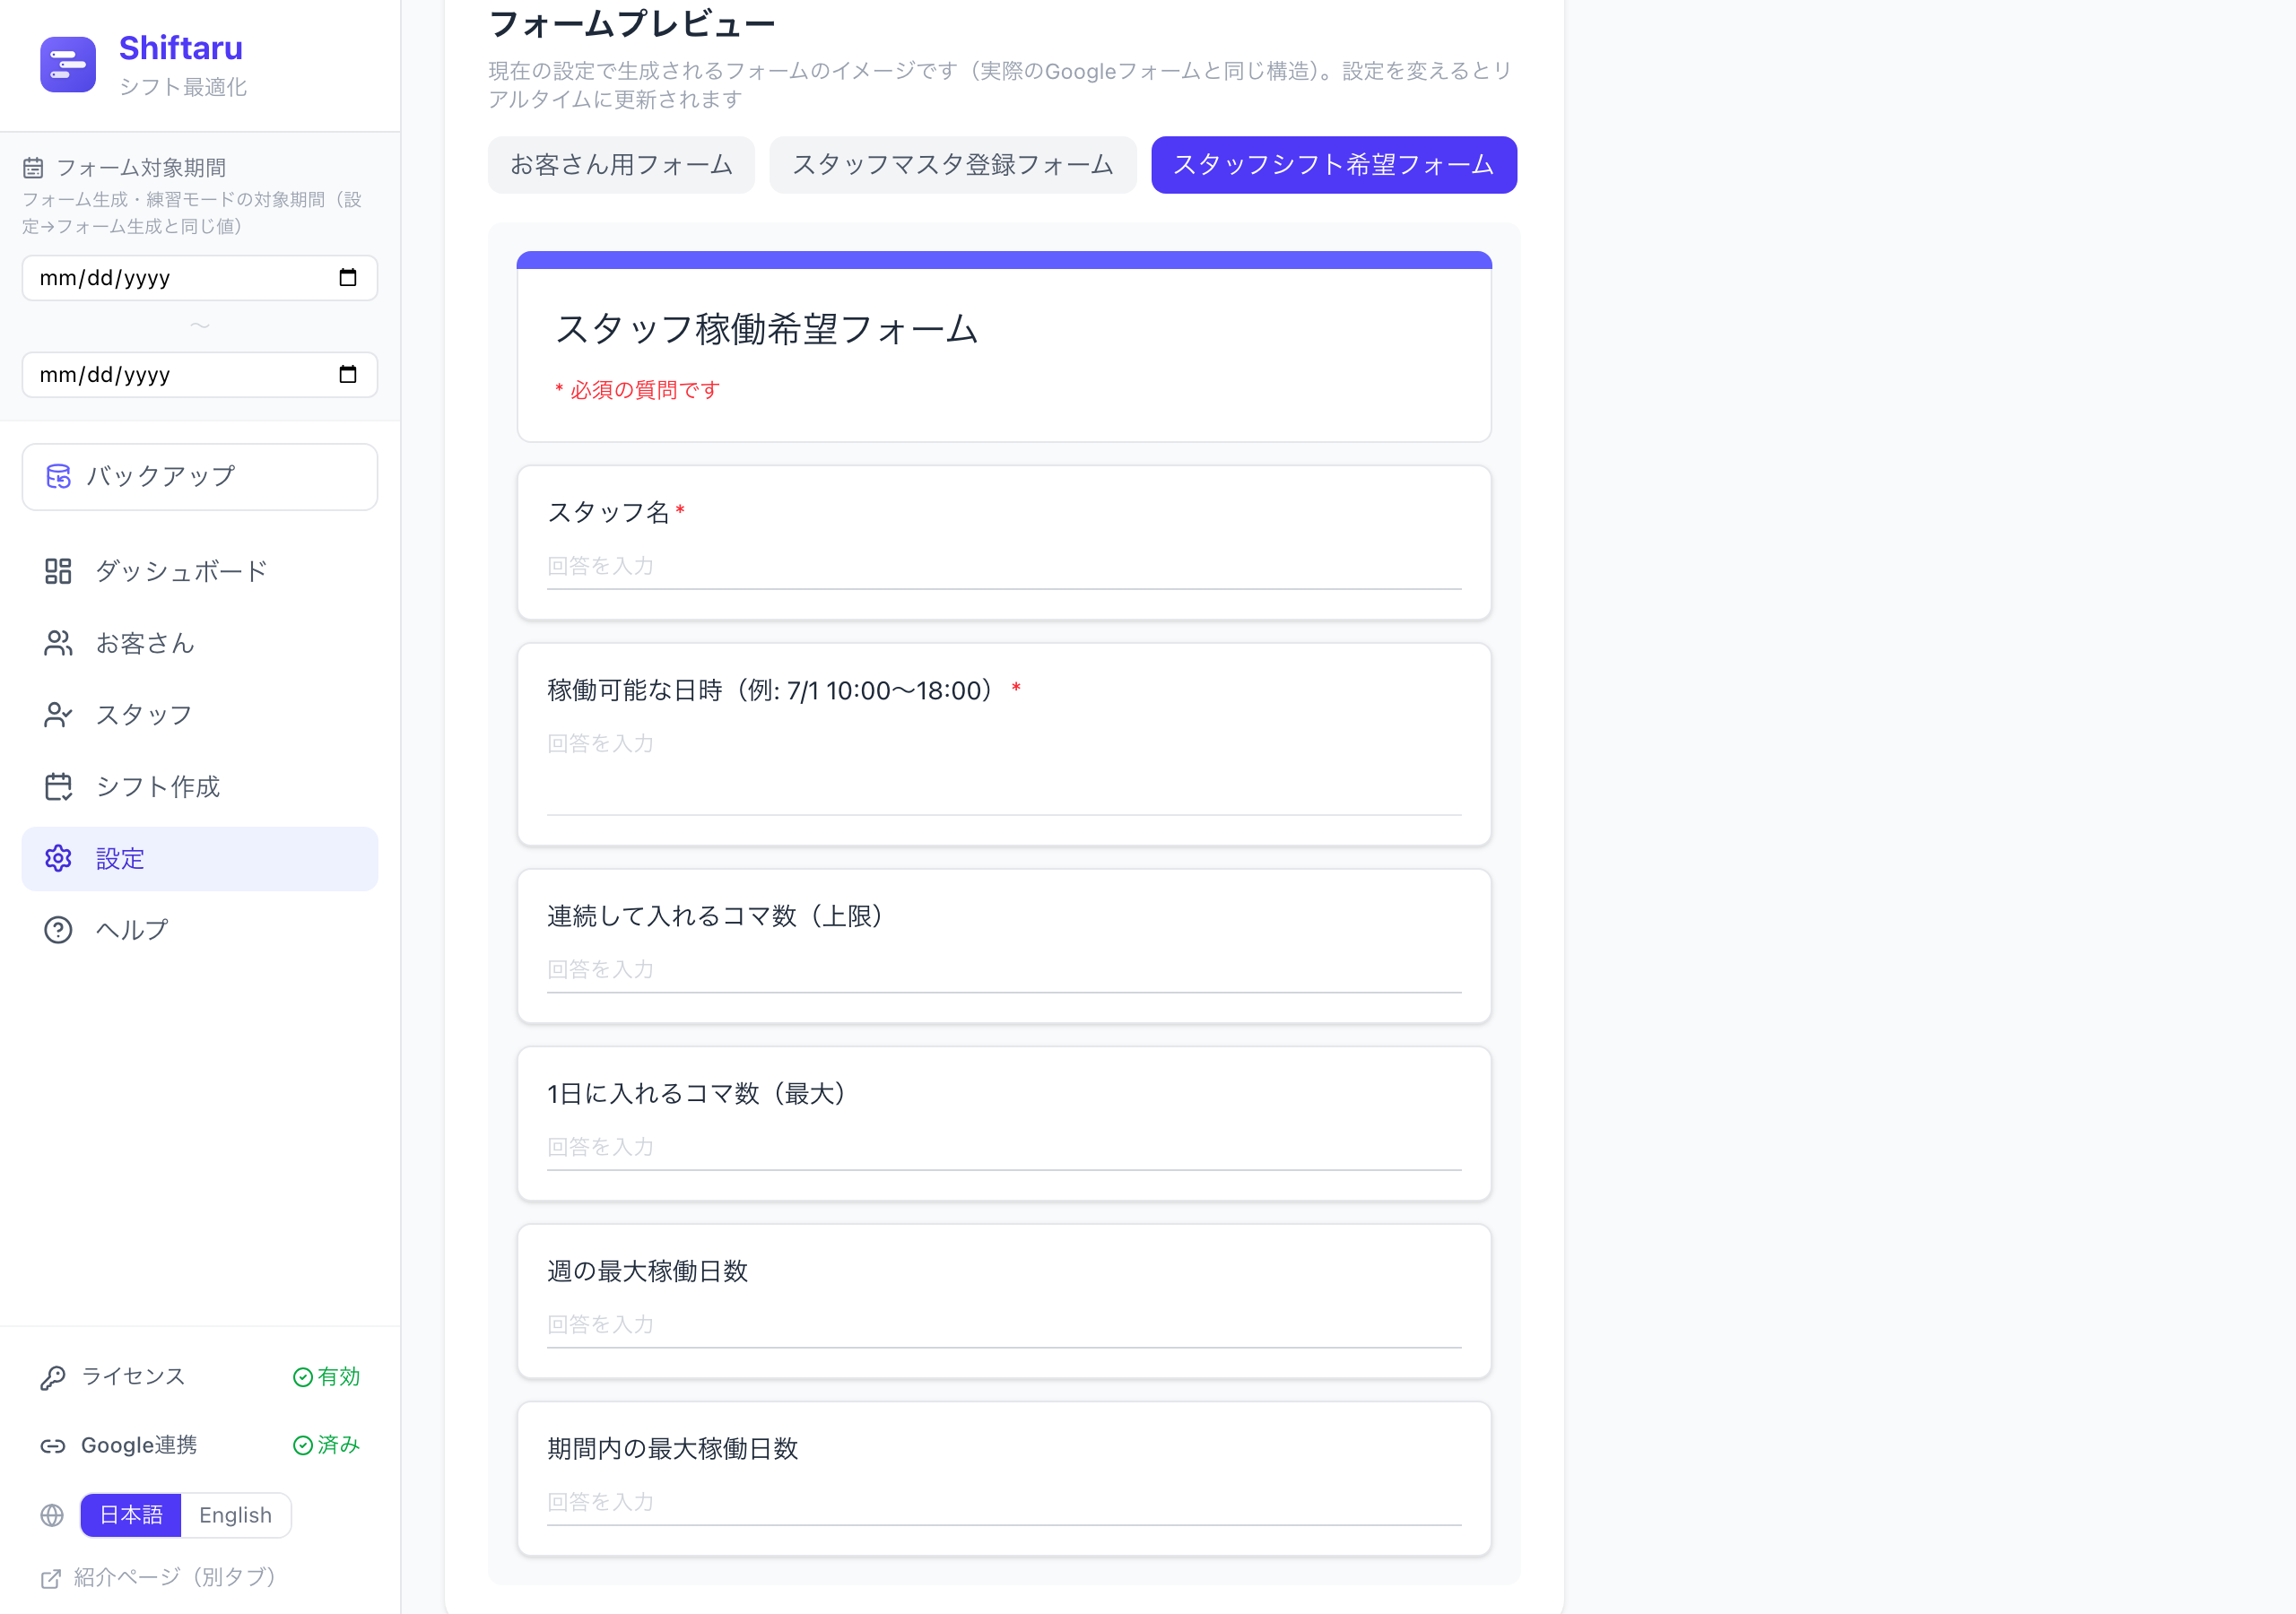Click the 期間内の最大稼働日数 answer field
Viewport: 2296px width, 1614px height.
[1004, 1503]
